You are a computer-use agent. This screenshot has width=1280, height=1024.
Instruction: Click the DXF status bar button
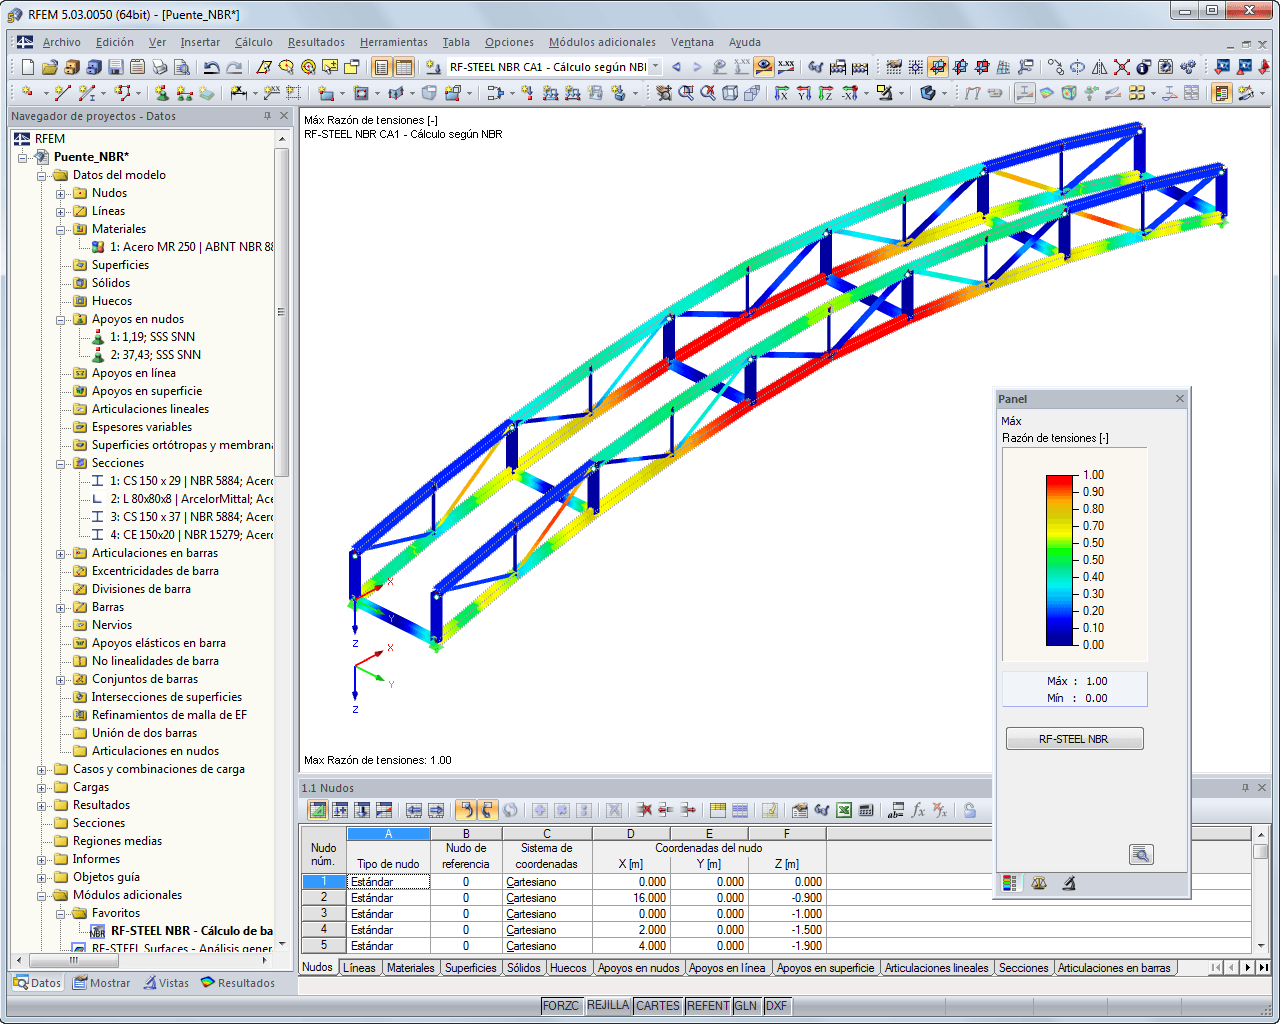[776, 1005]
